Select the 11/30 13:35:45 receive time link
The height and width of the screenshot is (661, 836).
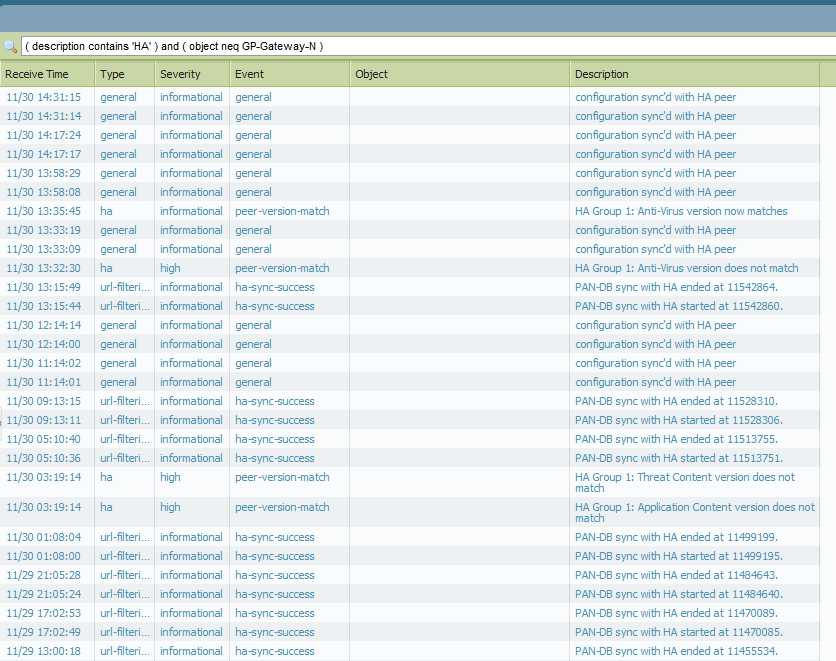[43, 211]
